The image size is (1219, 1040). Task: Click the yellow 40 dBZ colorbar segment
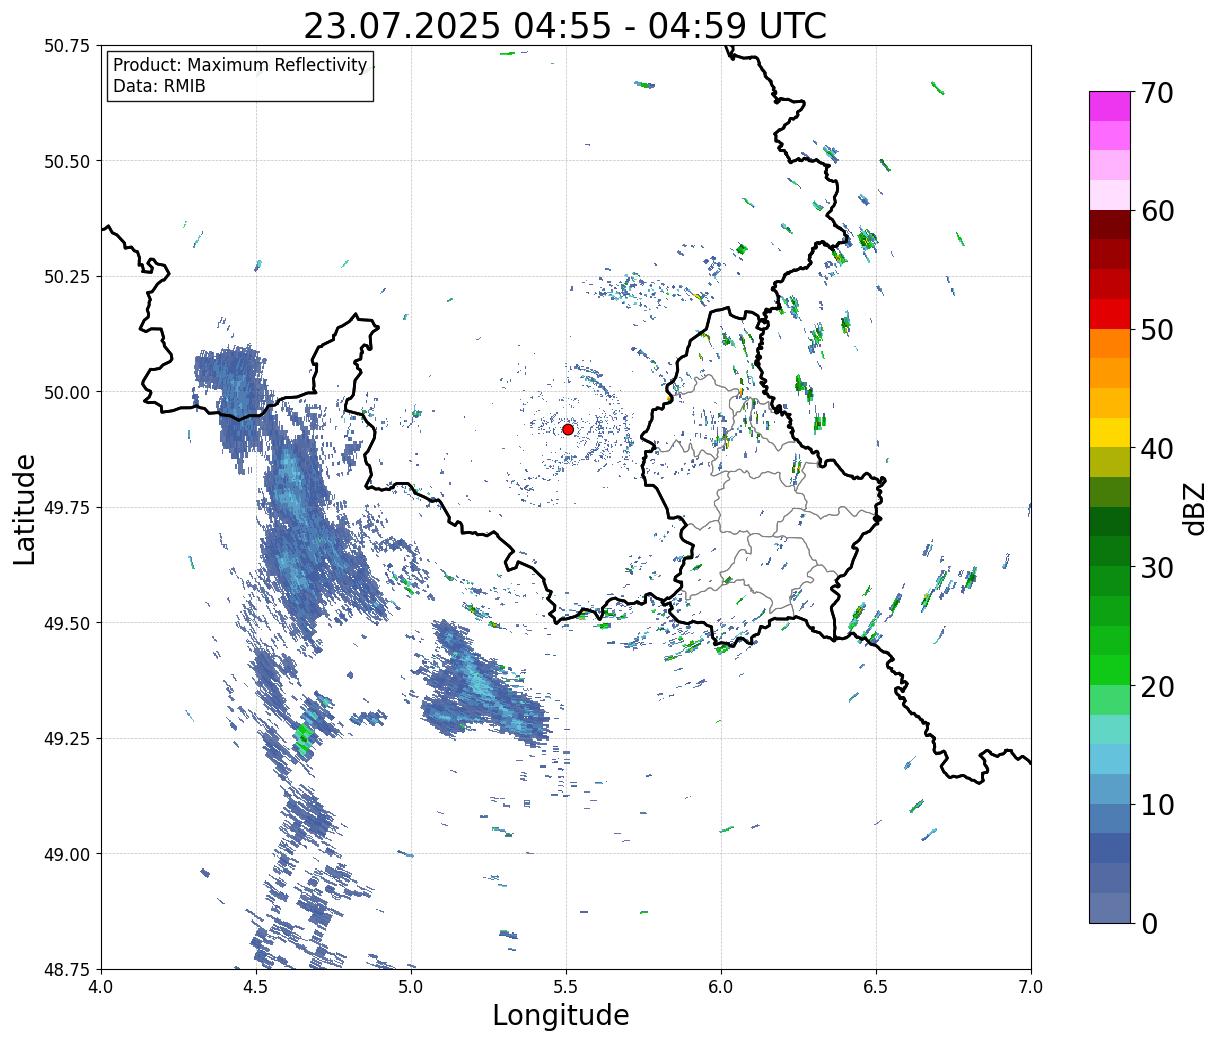1109,433
